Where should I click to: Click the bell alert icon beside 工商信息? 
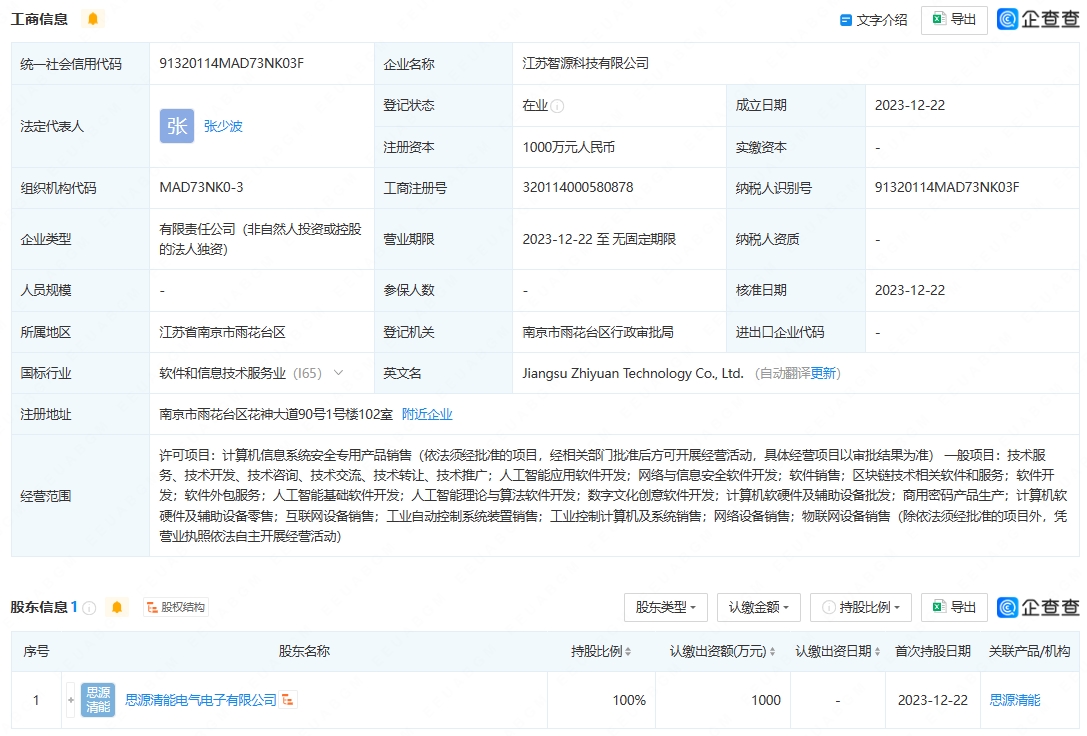[x=93, y=19]
